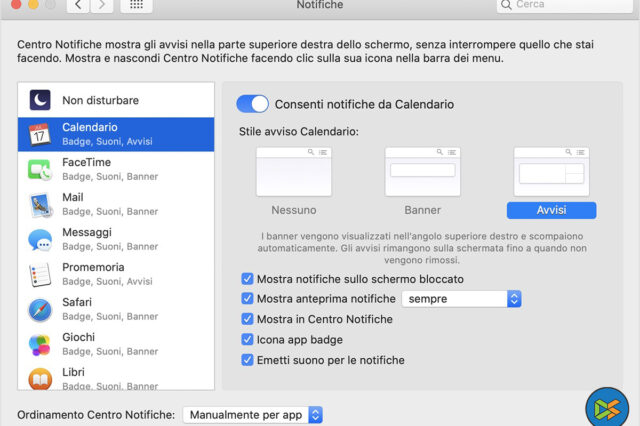Image resolution: width=640 pixels, height=426 pixels.
Task: Choose the Nessuno alert style thumbnail
Action: tap(294, 172)
